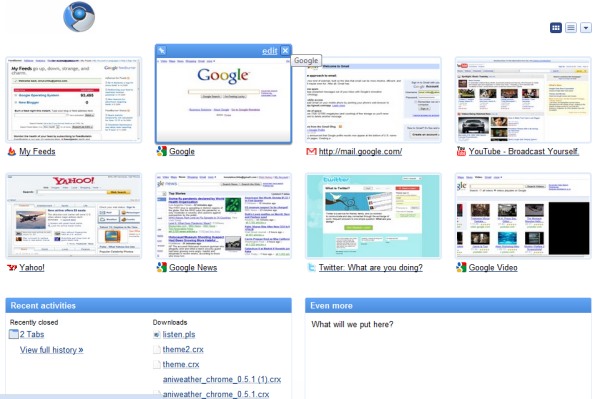Click the "What will we put here?" text

click(352, 324)
